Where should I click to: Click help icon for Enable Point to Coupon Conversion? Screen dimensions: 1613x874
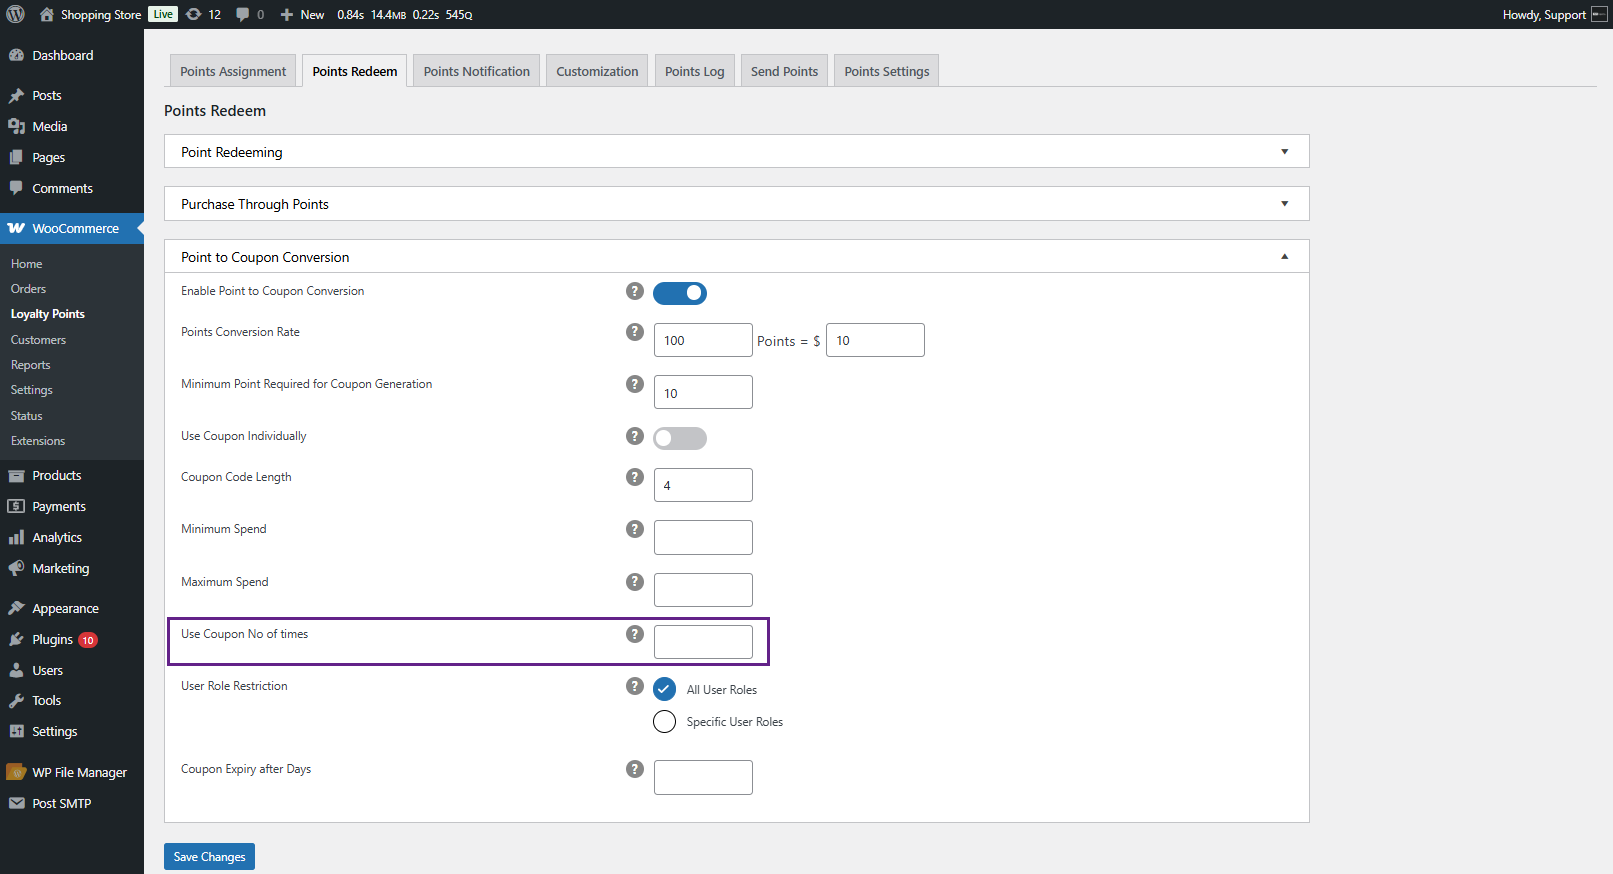point(634,291)
